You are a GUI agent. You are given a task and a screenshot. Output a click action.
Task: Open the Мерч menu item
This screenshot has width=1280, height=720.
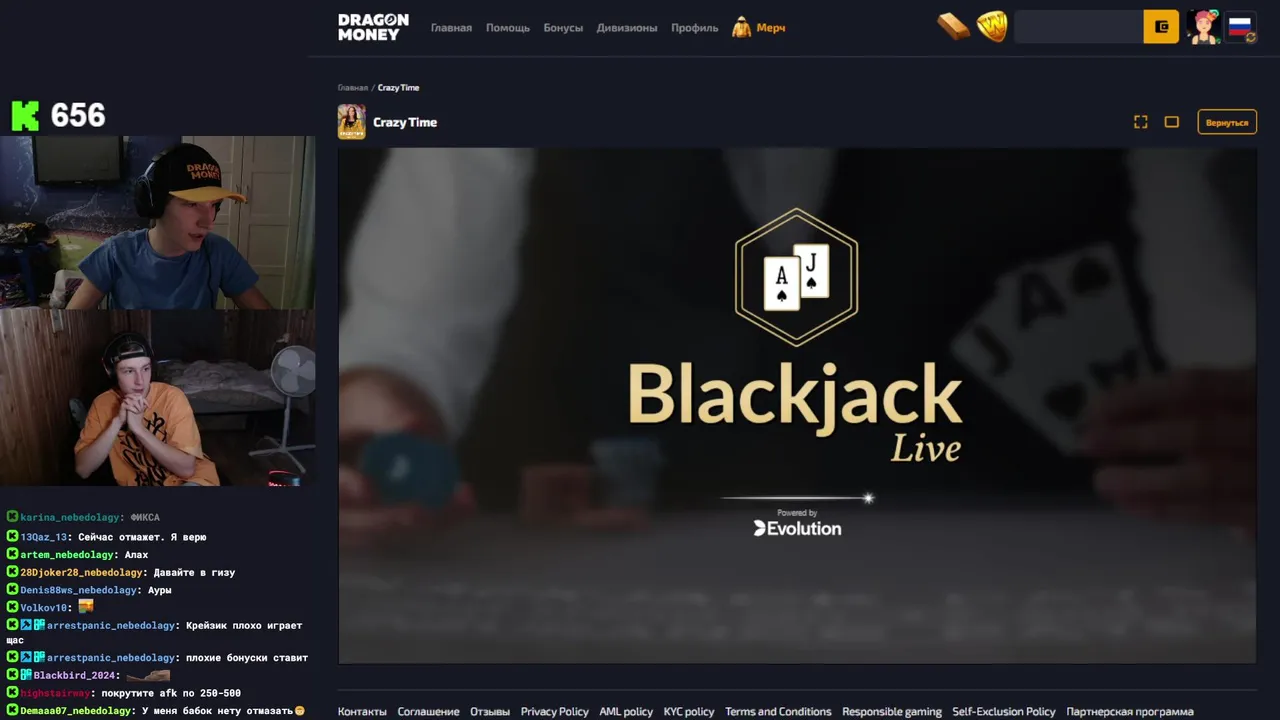(x=771, y=28)
